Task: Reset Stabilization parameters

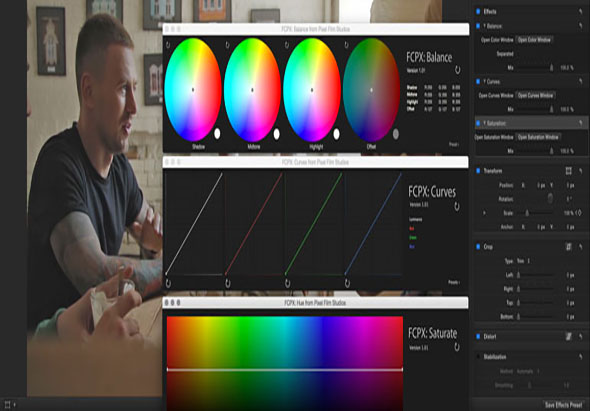Action: point(581,356)
